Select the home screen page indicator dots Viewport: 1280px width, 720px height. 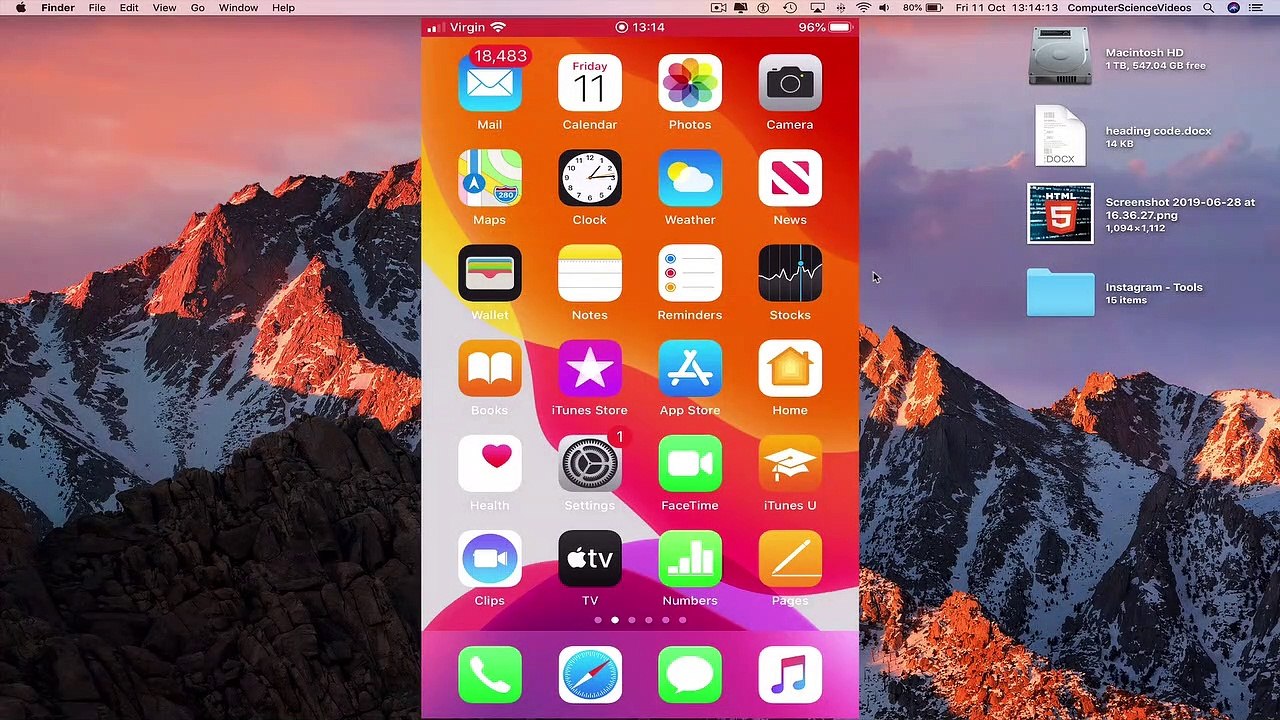(640, 620)
